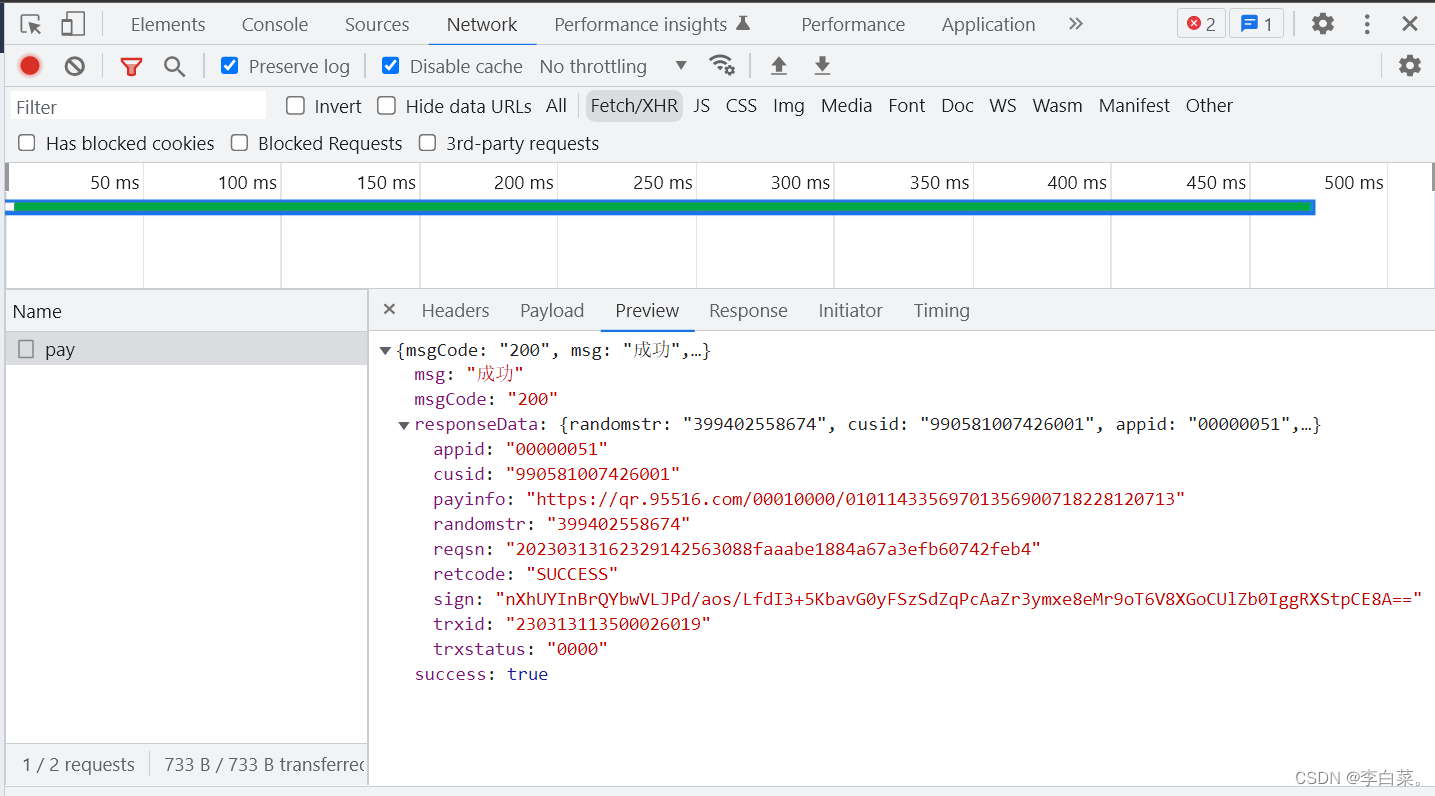
Task: Open the Issues panel via flag badge
Action: 1256,22
